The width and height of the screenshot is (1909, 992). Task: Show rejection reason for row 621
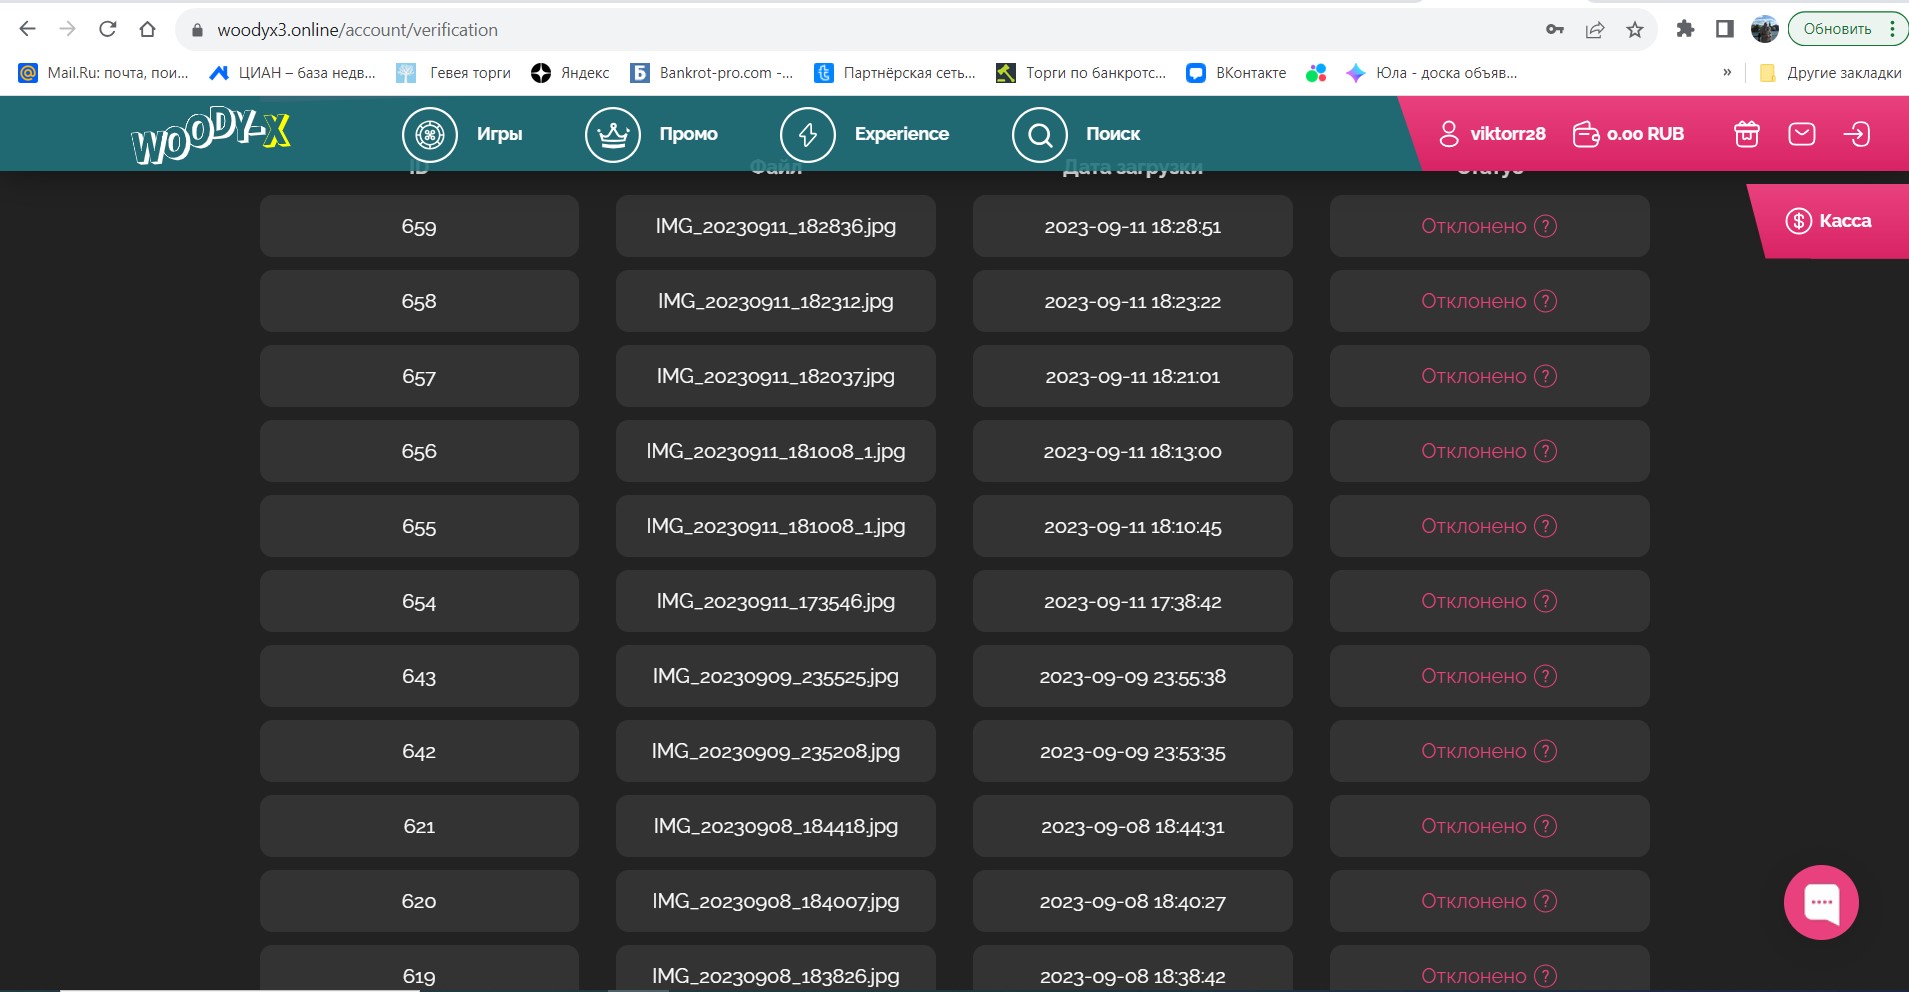coord(1545,826)
